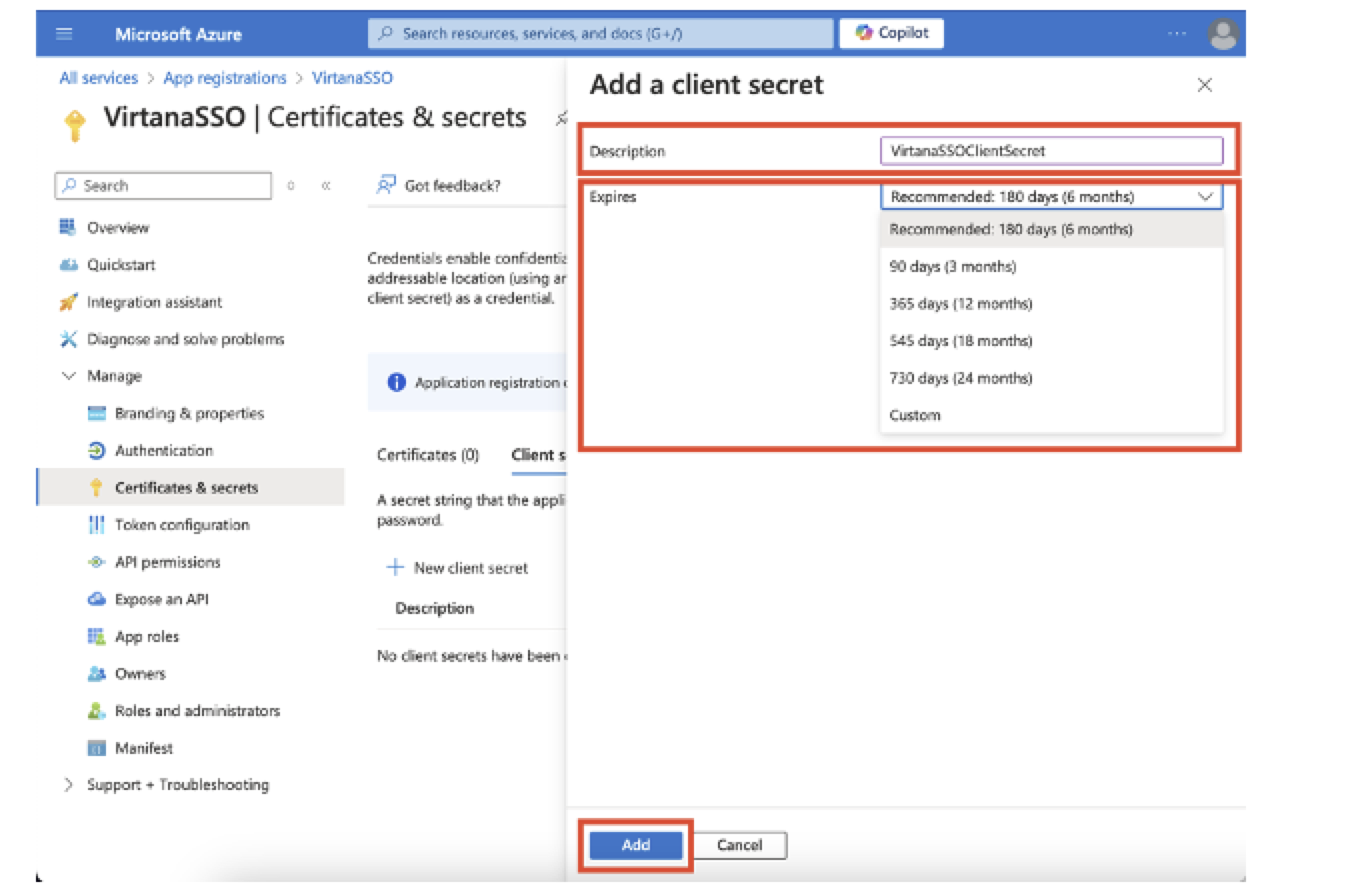Click the Description column header

[x=435, y=608]
